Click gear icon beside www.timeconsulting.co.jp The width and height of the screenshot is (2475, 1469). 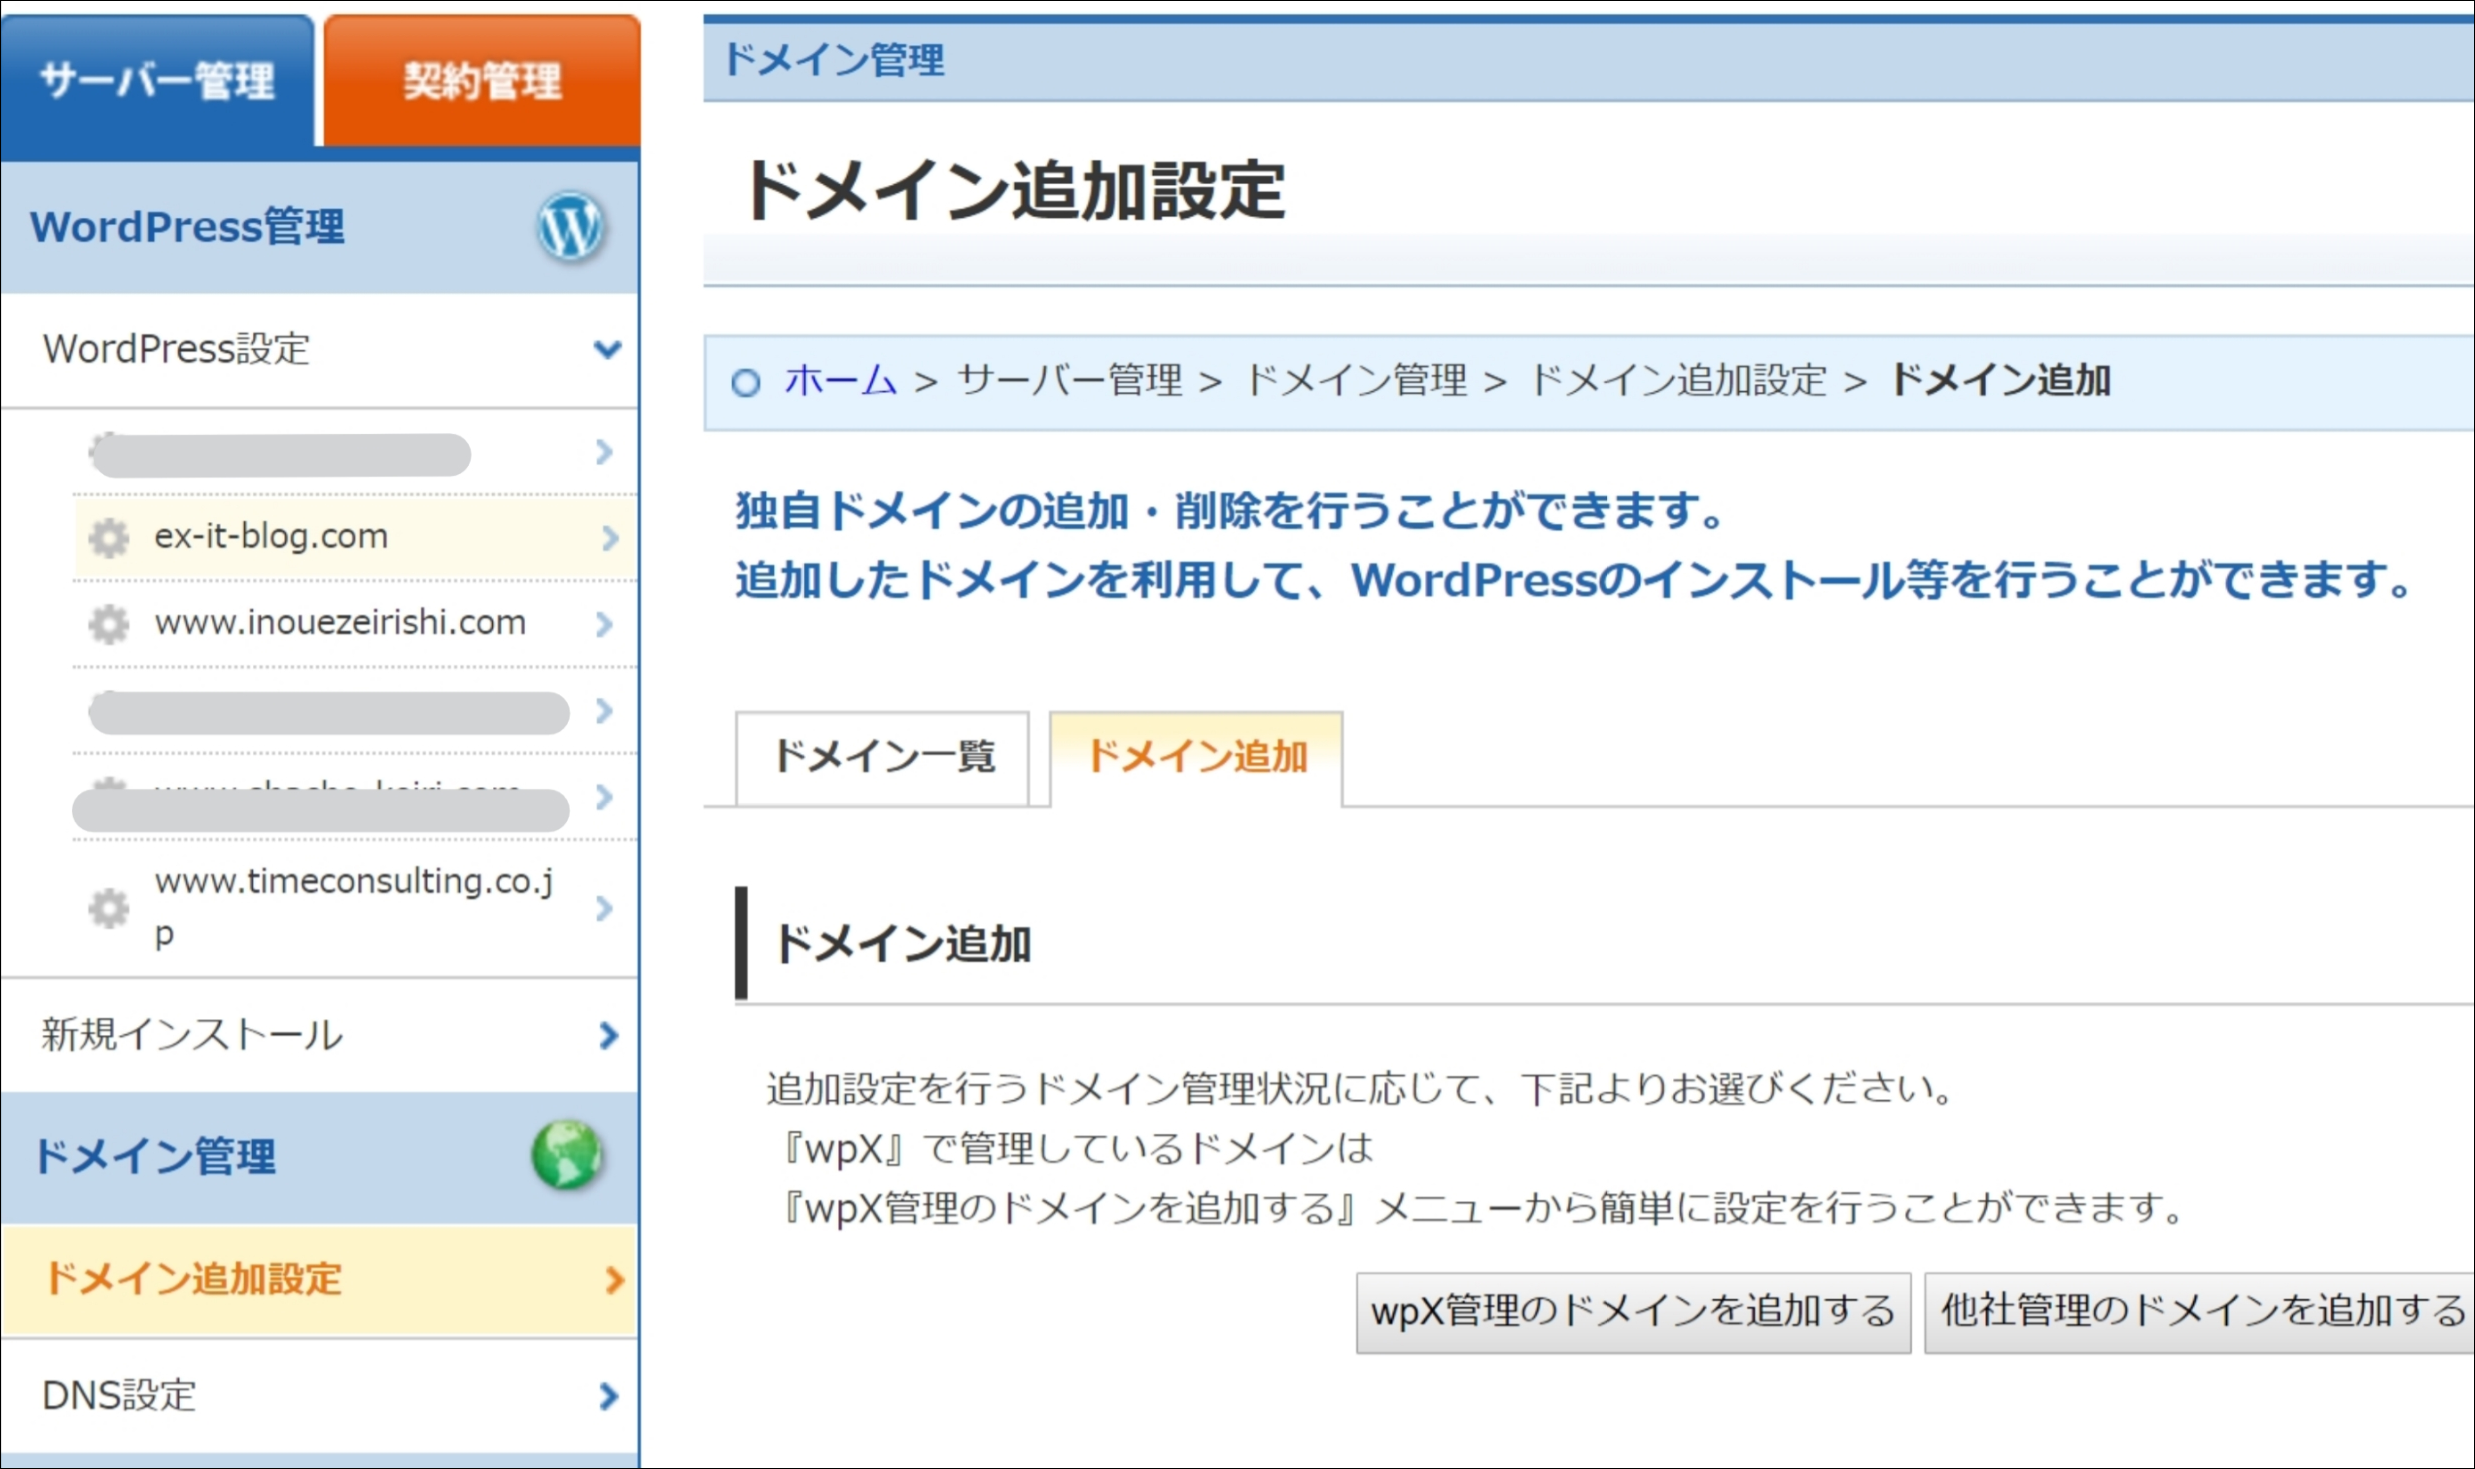pyautogui.click(x=109, y=908)
